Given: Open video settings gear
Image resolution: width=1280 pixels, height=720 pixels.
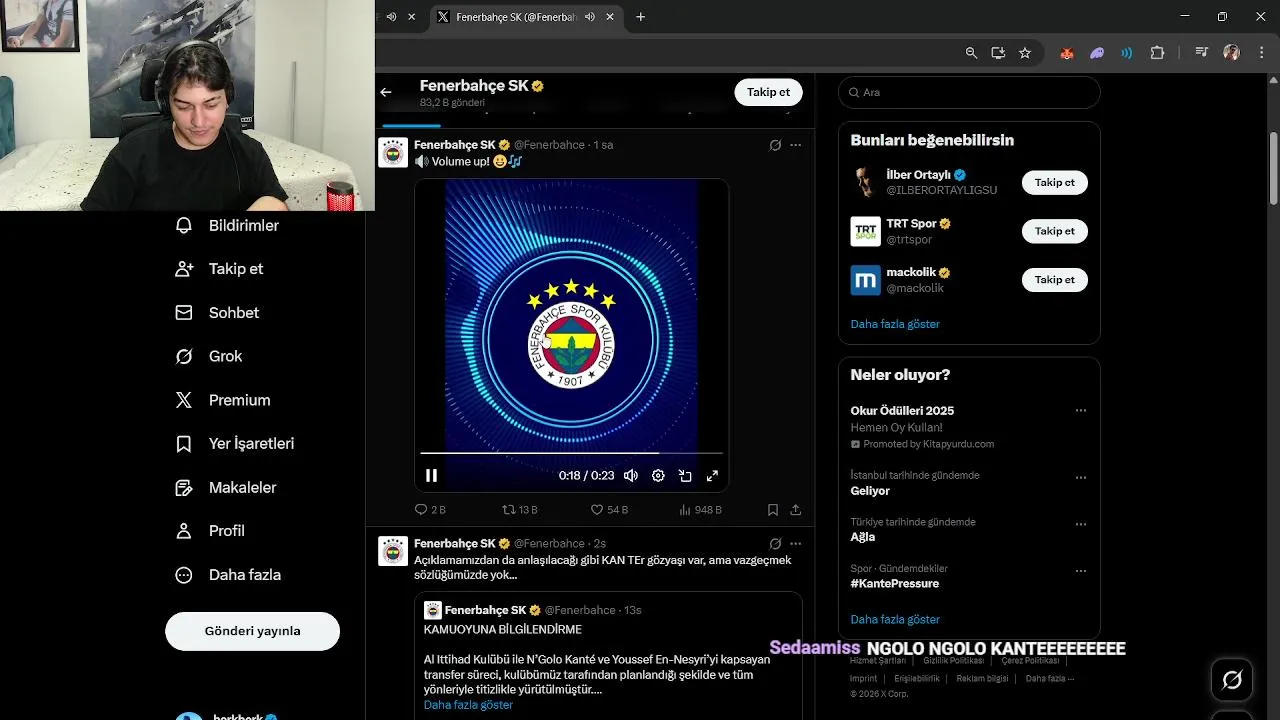Looking at the screenshot, I should [658, 476].
